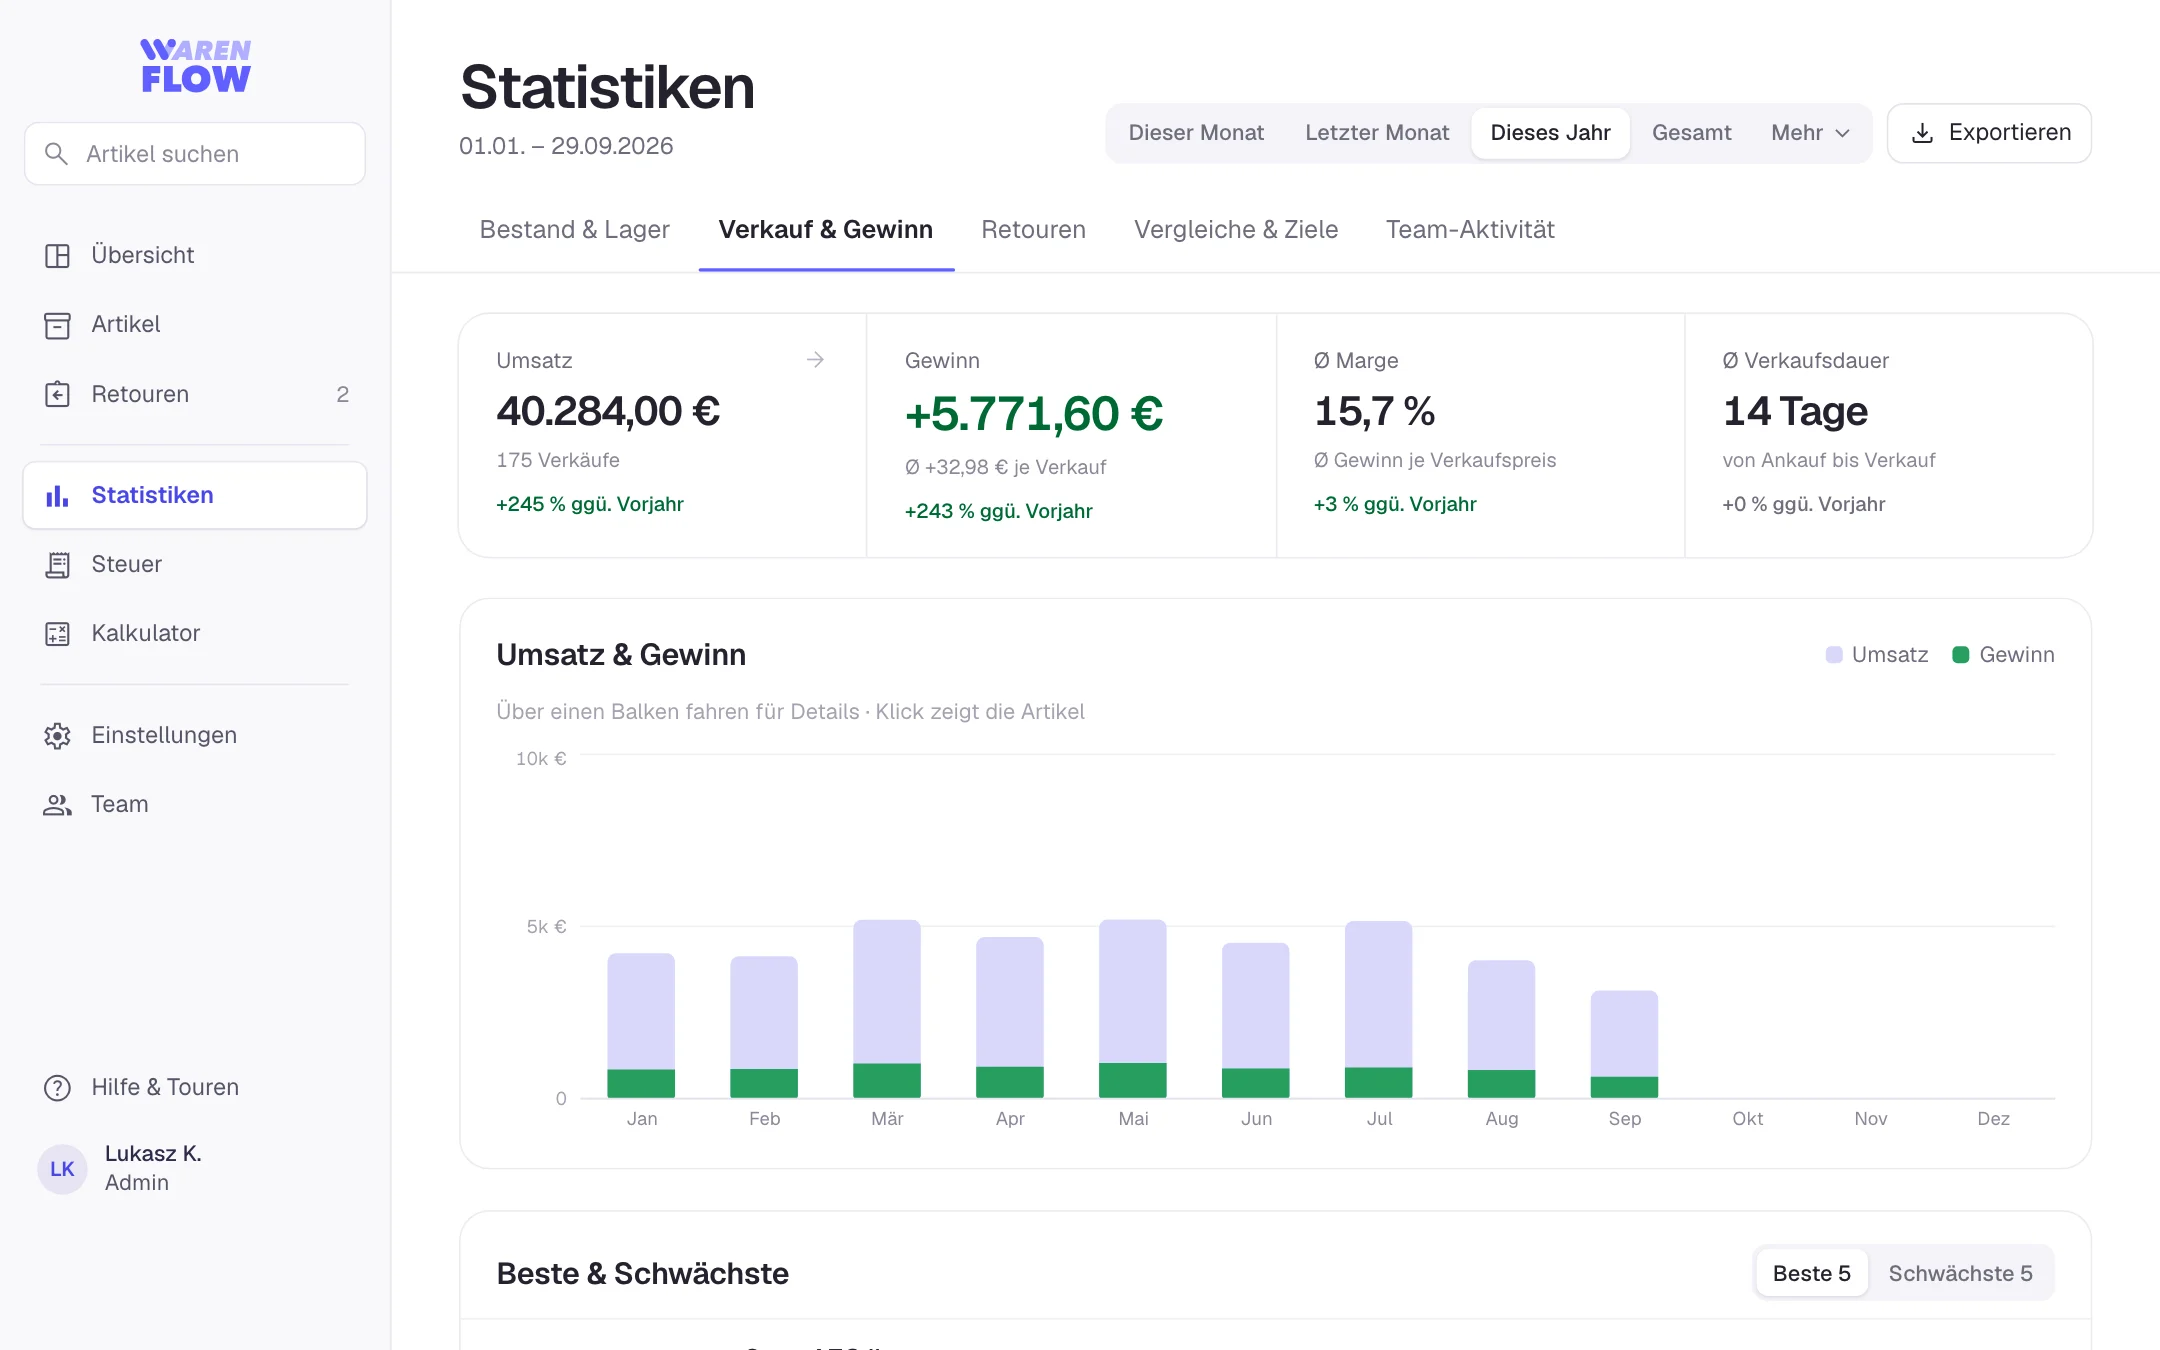This screenshot has height=1350, width=2160.
Task: Open the Retouren statistics tab
Action: pos(1033,230)
